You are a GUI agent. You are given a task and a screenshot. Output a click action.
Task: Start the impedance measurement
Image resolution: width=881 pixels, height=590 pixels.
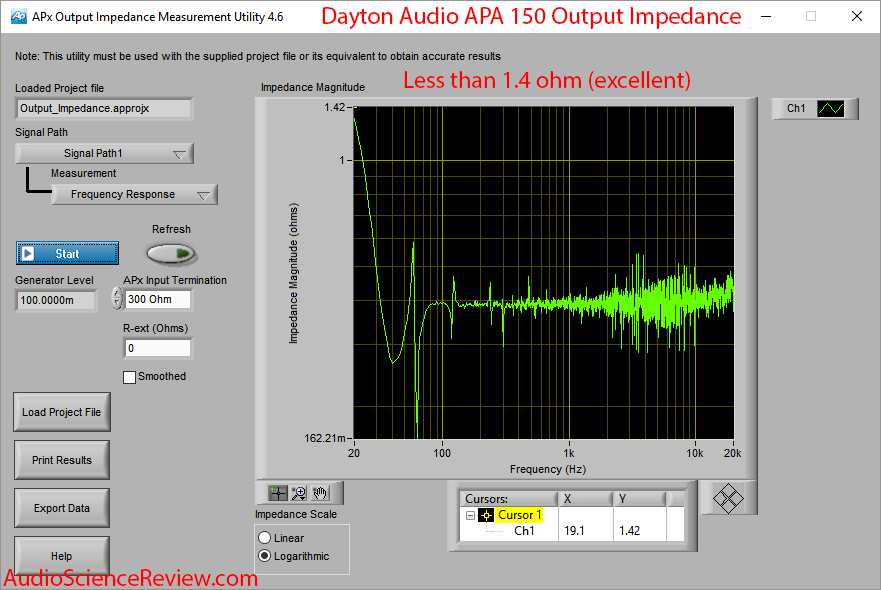[x=67, y=253]
